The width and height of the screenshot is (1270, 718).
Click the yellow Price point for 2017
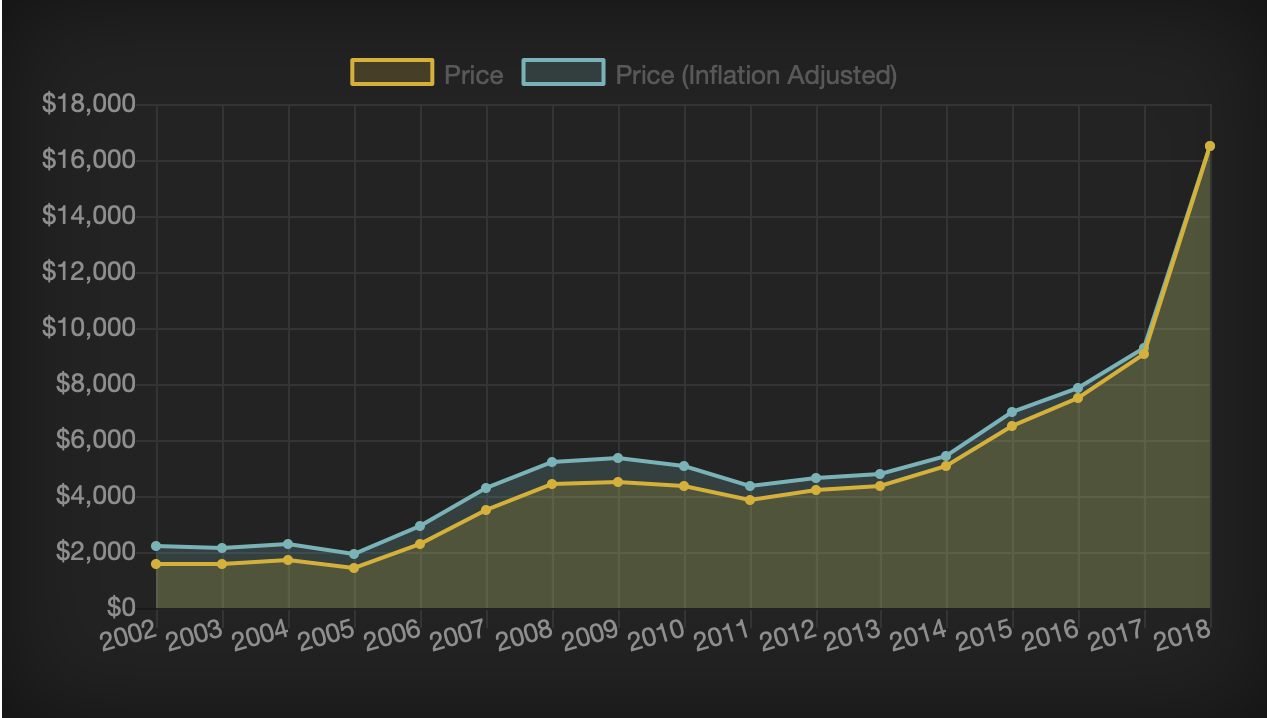[1144, 354]
